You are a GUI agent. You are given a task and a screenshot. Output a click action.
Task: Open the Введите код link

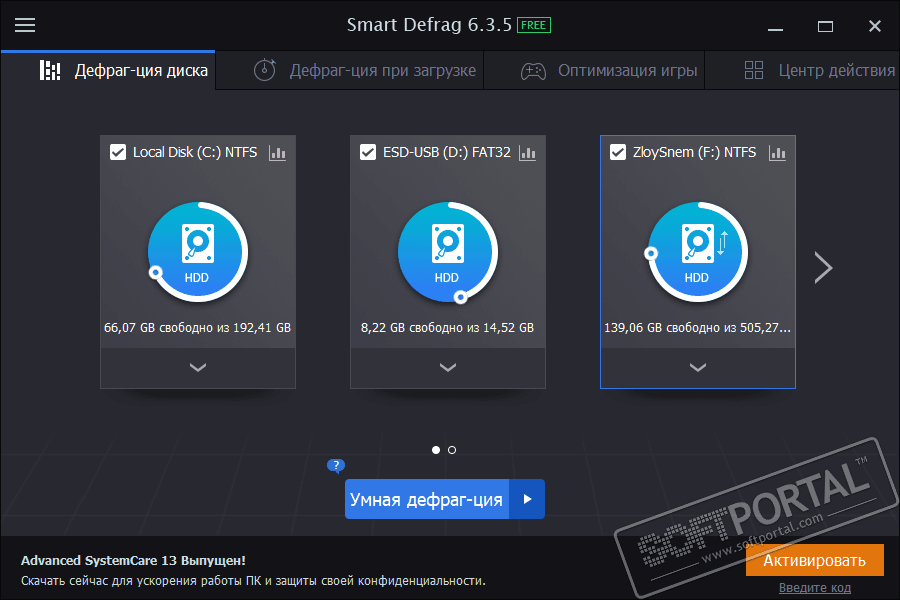[x=814, y=588]
